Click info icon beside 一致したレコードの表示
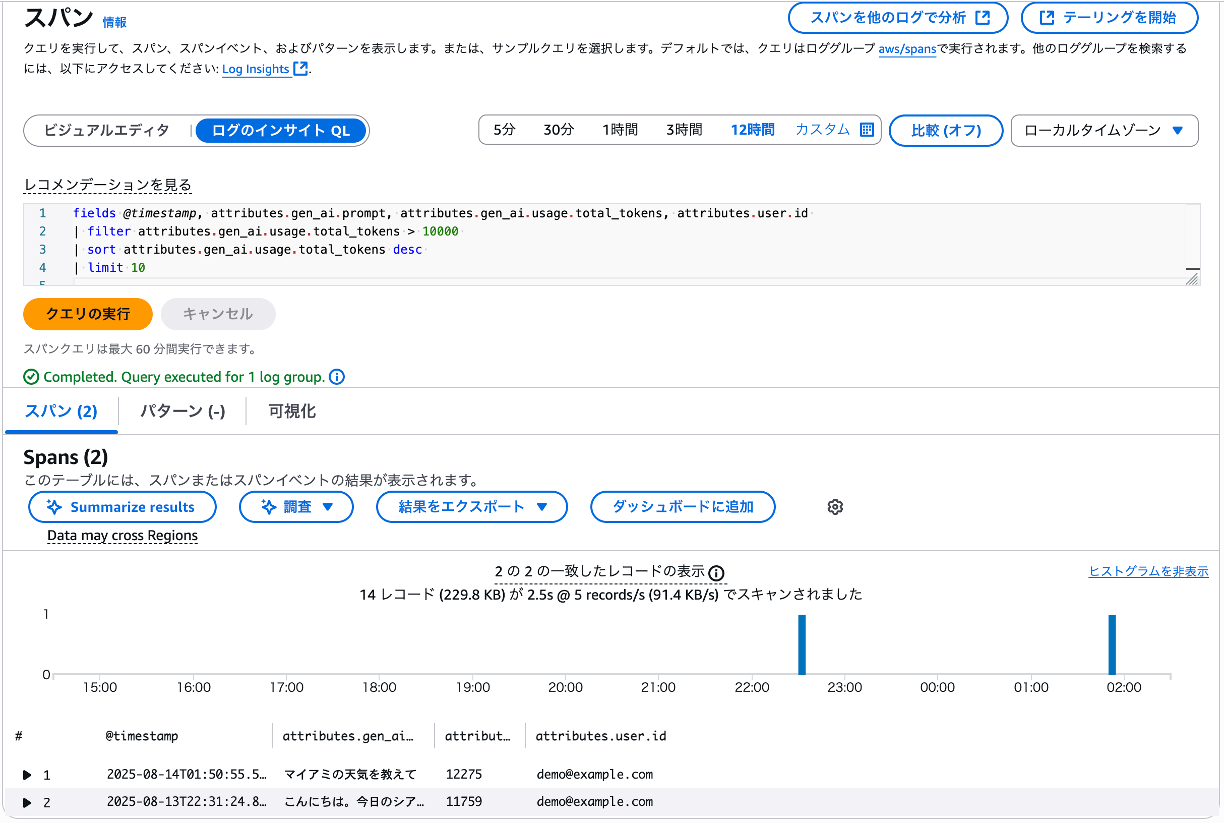 pyautogui.click(x=716, y=573)
